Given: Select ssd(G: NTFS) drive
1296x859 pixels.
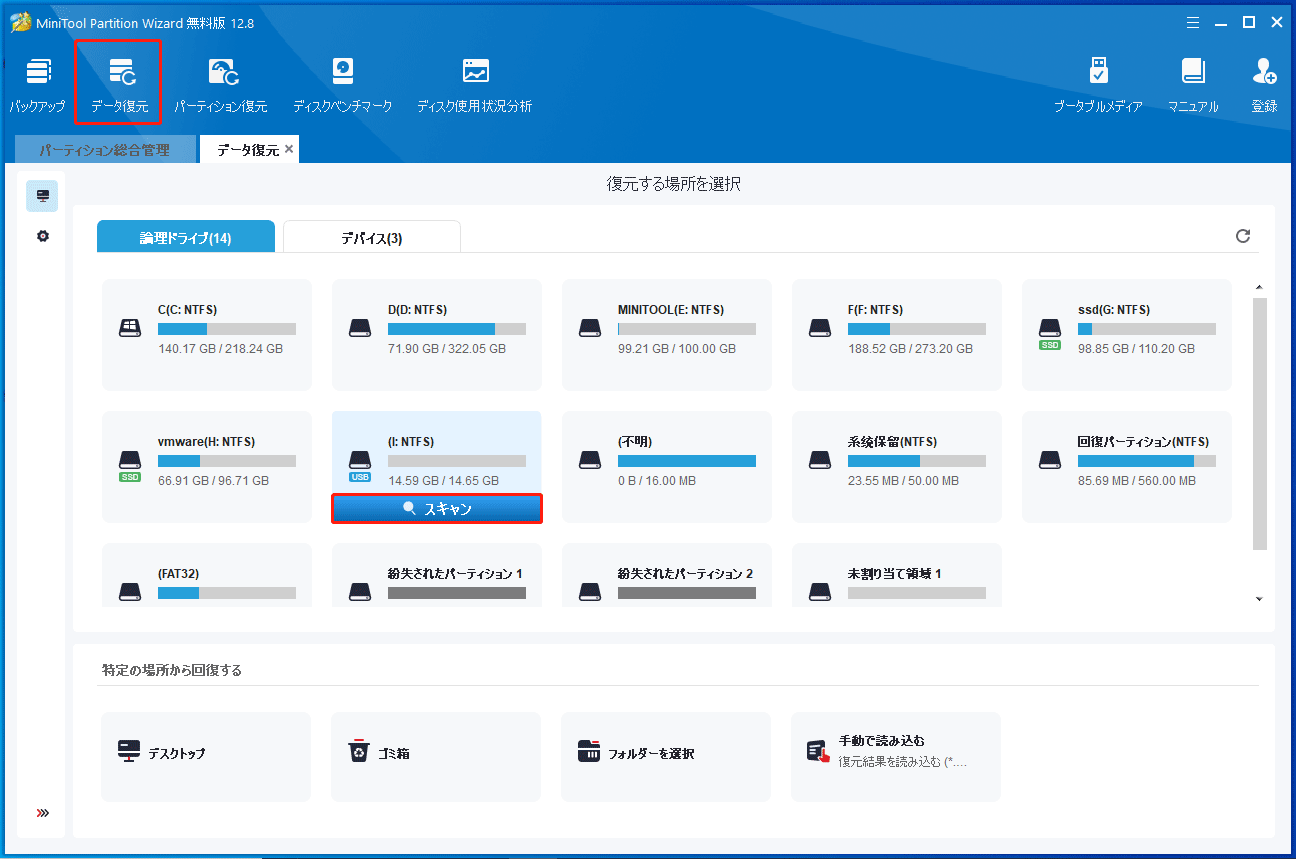Looking at the screenshot, I should pyautogui.click(x=1127, y=334).
